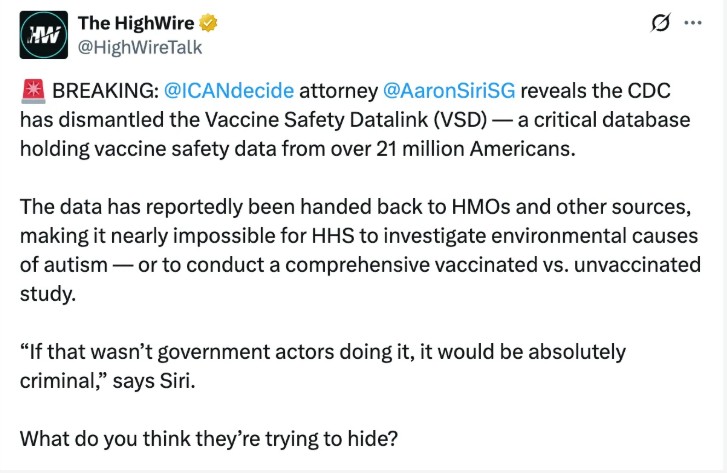This screenshot has height=473, width=727.
Task: Open the Grok explain icon
Action: click(x=660, y=24)
